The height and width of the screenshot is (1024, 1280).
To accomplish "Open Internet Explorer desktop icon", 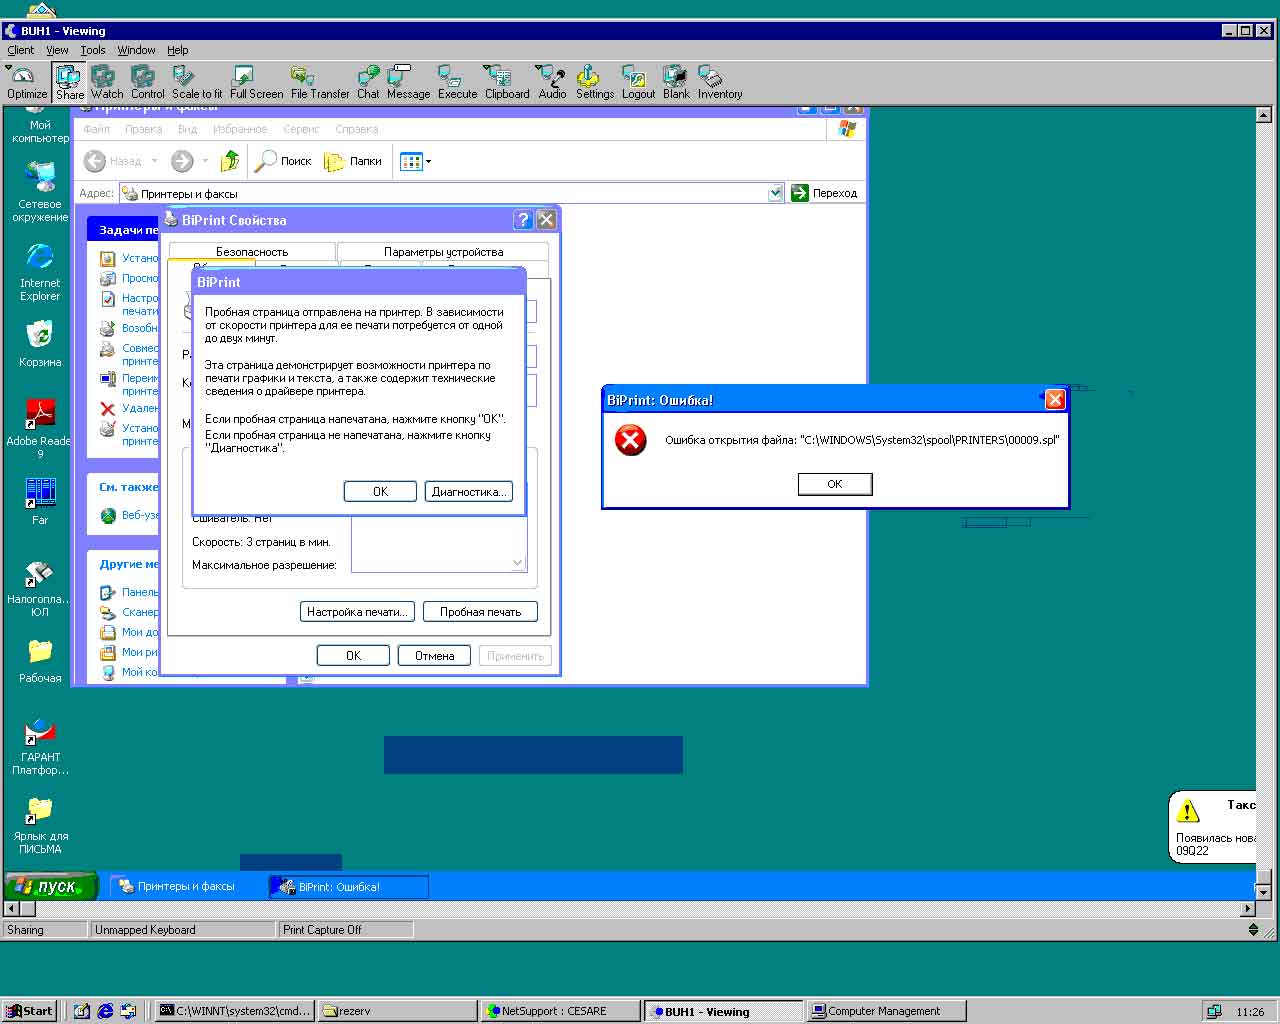I will 40,271.
